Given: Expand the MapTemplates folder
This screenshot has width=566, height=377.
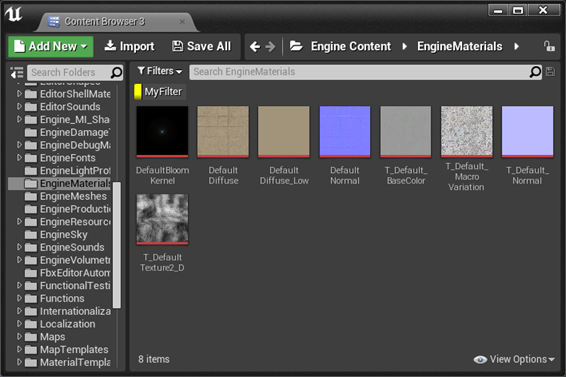Looking at the screenshot, I should pyautogui.click(x=19, y=350).
